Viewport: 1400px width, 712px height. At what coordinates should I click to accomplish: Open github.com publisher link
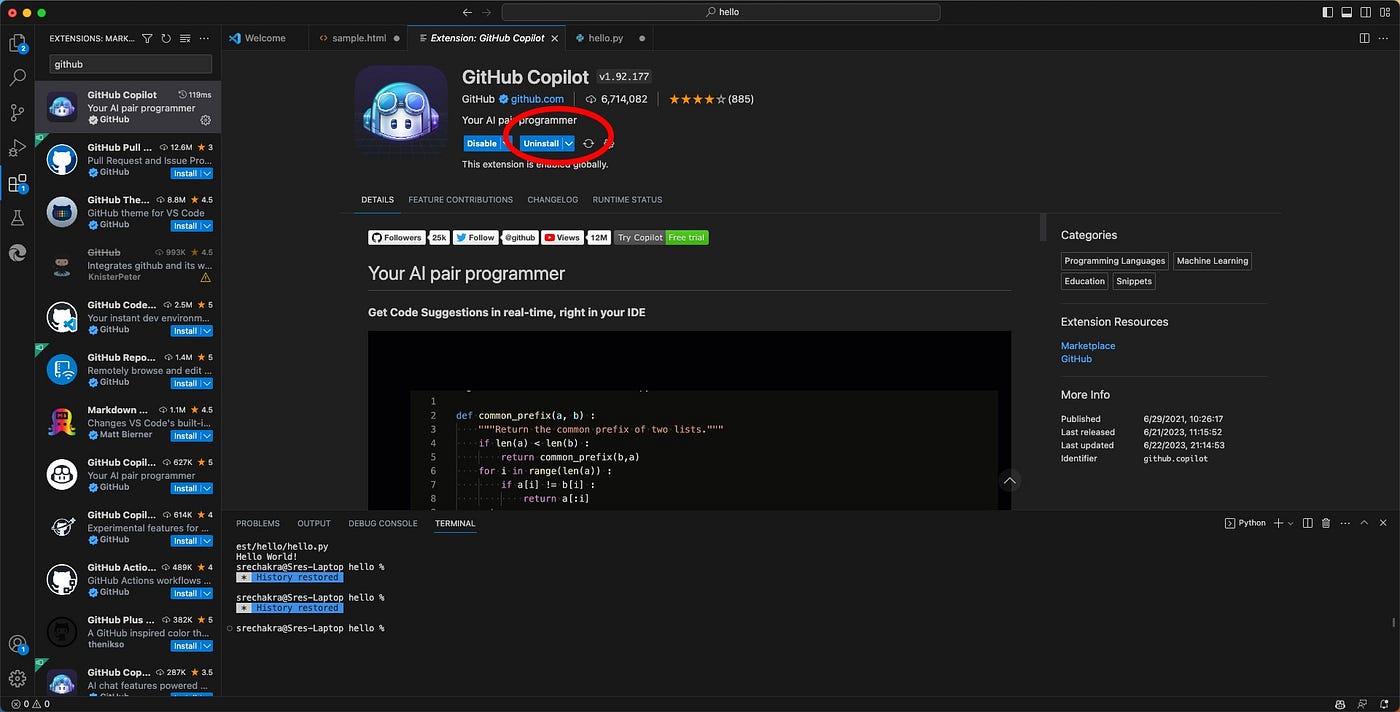(x=537, y=99)
